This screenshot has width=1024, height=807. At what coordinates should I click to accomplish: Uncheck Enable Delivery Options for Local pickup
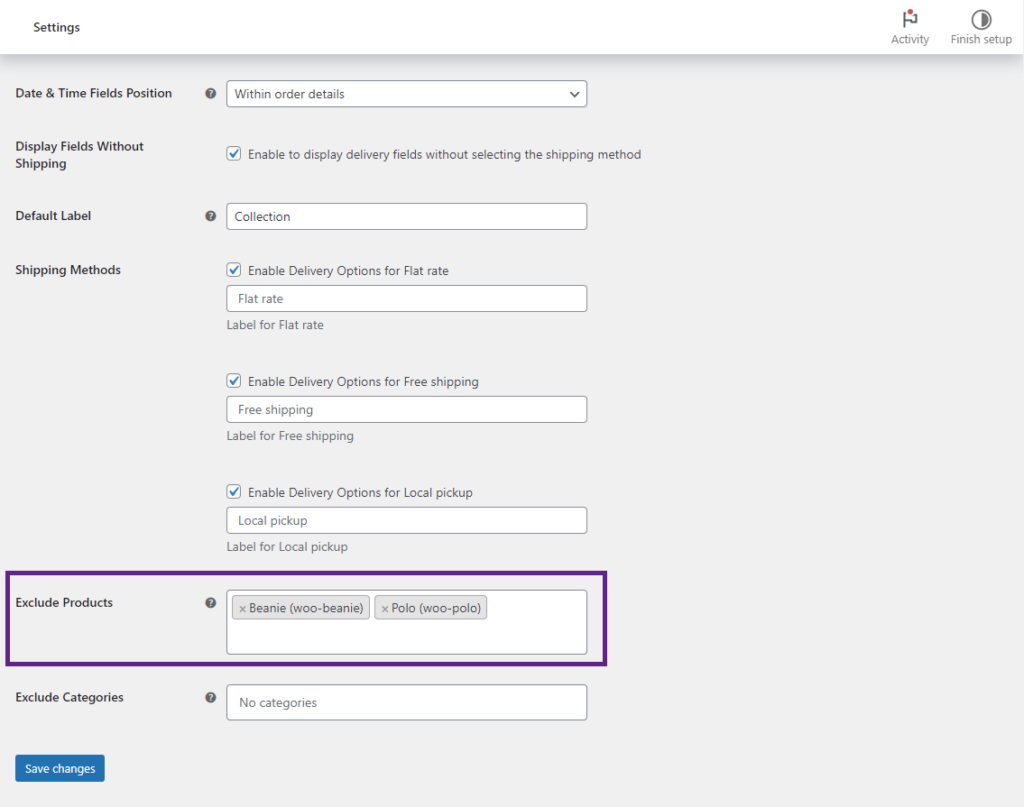pyautogui.click(x=234, y=492)
